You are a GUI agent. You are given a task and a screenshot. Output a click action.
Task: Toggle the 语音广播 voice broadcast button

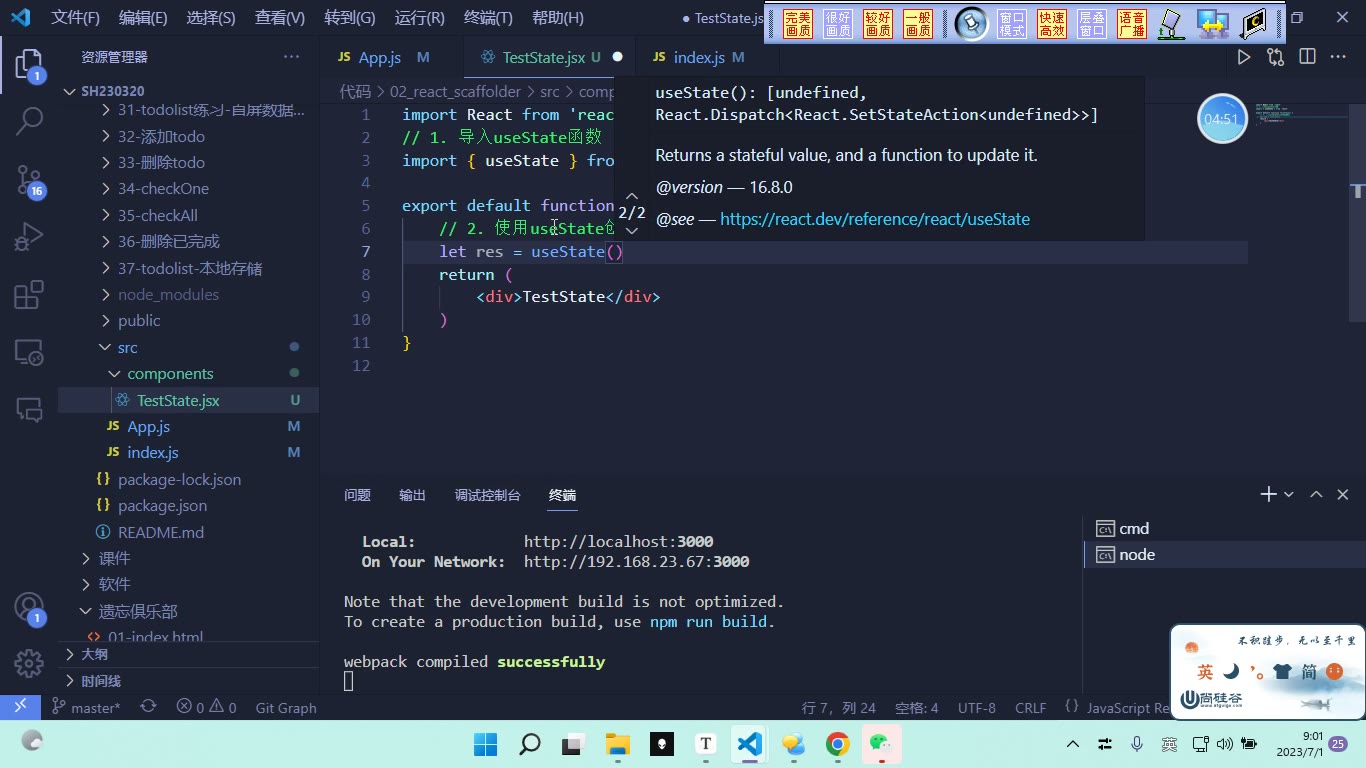coord(1132,24)
